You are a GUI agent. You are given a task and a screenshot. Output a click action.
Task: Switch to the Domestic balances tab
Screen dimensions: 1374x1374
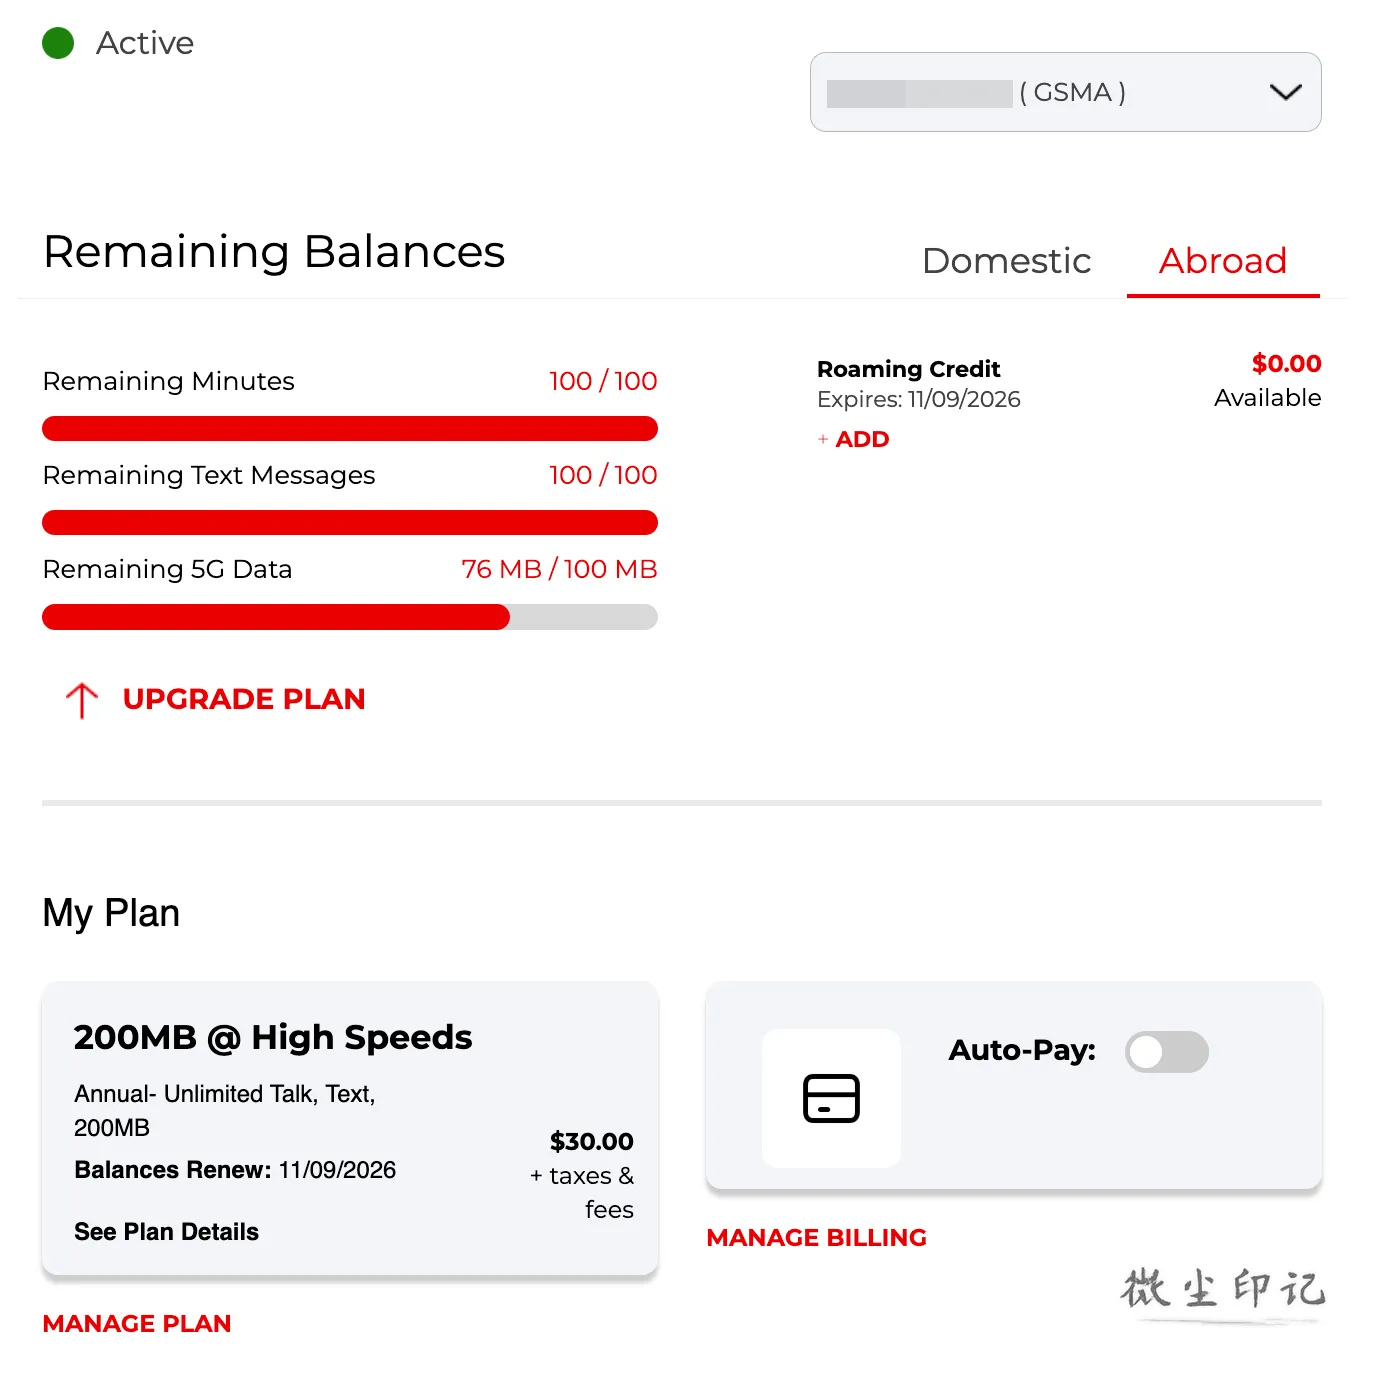pyautogui.click(x=1006, y=261)
